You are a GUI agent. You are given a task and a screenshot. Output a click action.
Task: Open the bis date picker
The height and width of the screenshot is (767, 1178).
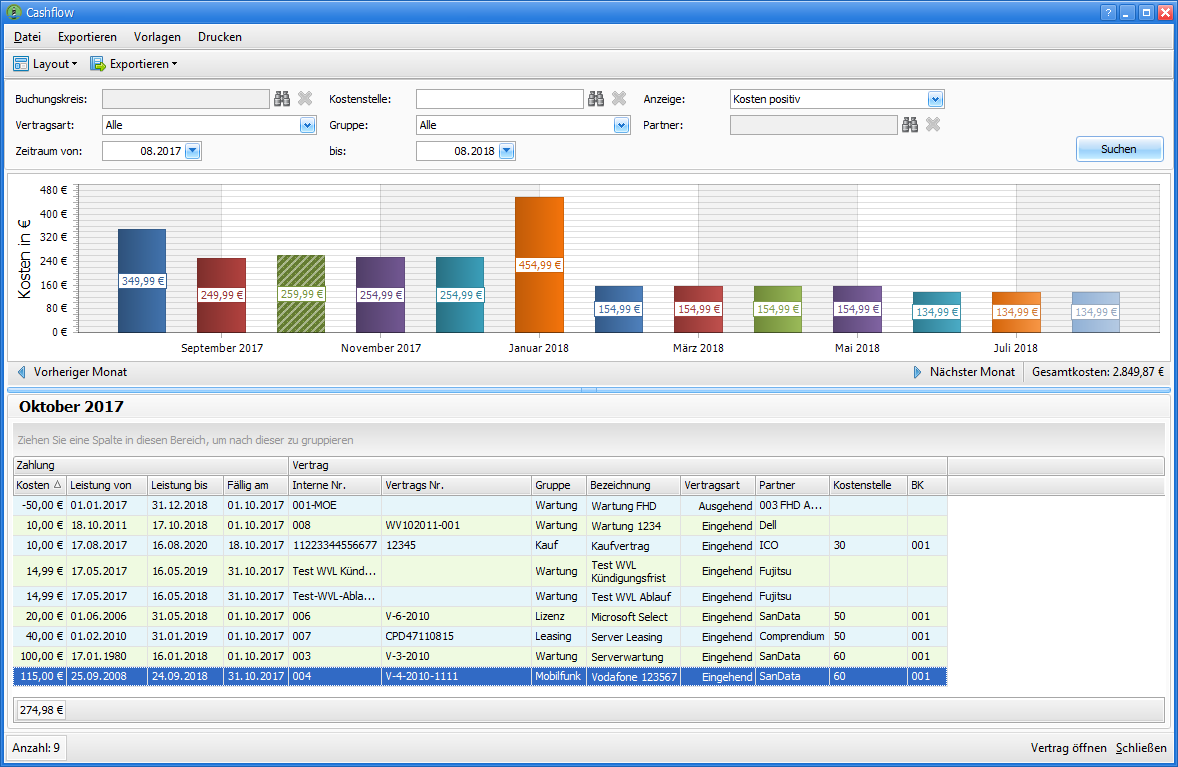(x=506, y=151)
